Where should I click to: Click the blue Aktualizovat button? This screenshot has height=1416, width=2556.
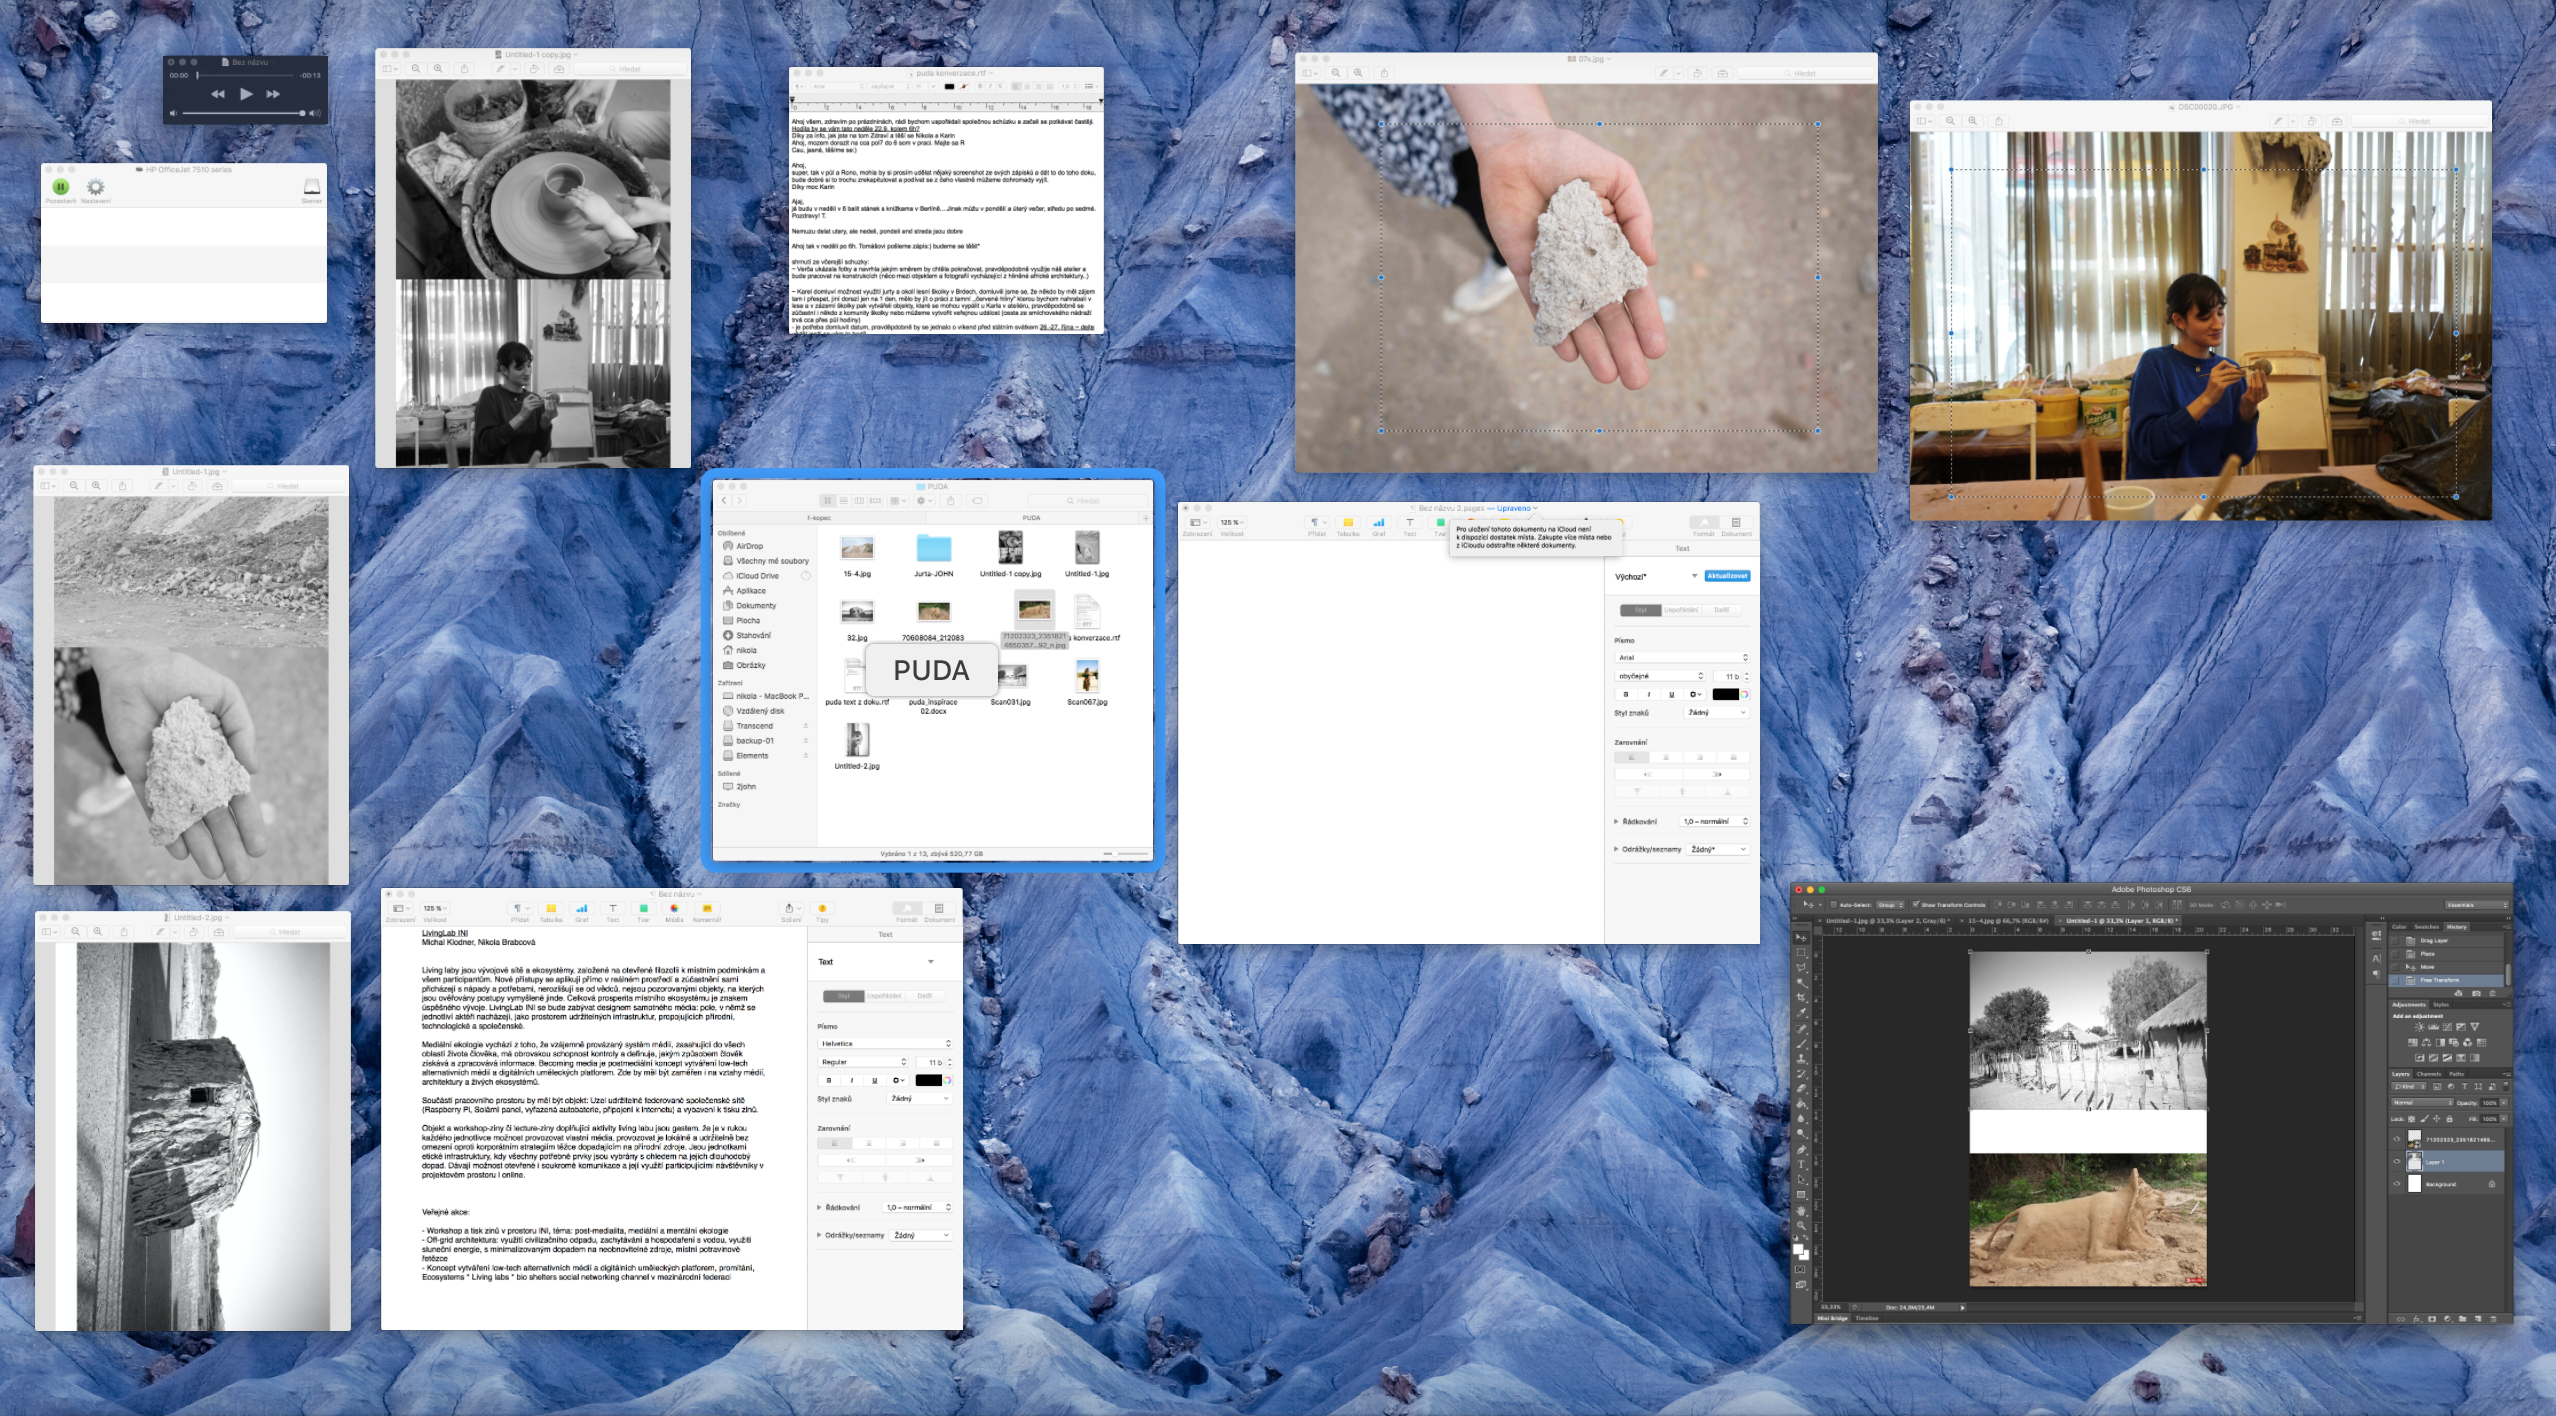click(1727, 576)
